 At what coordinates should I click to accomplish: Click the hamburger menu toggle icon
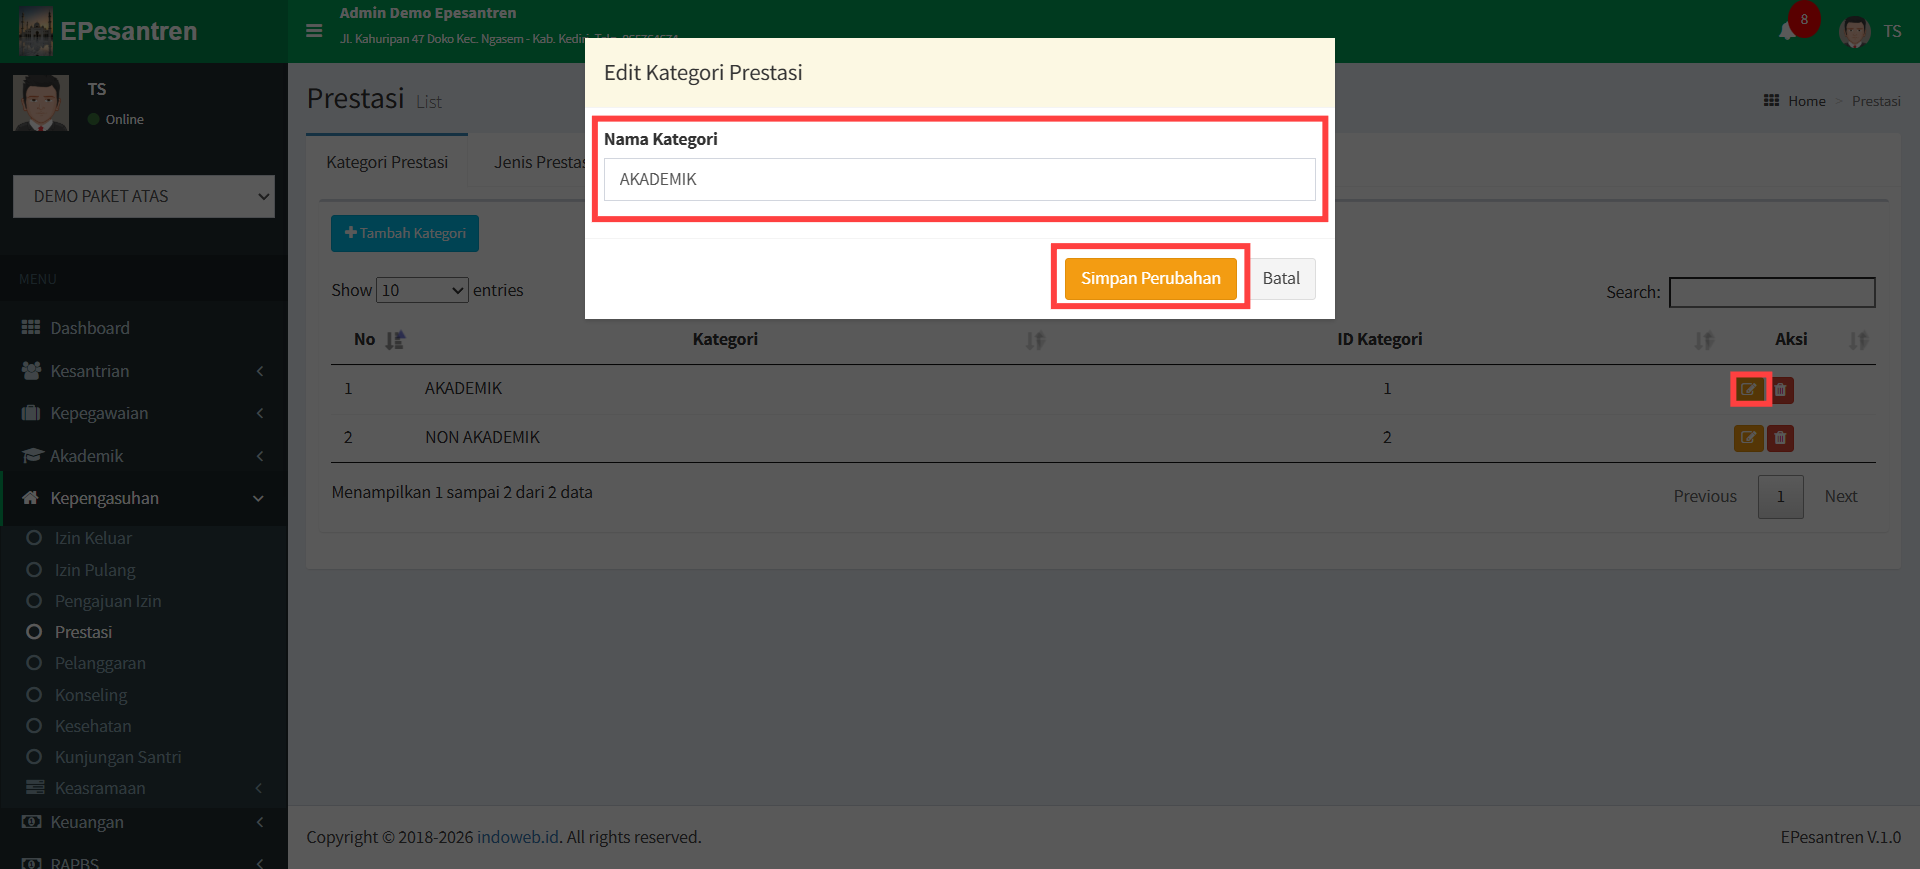pyautogui.click(x=314, y=31)
